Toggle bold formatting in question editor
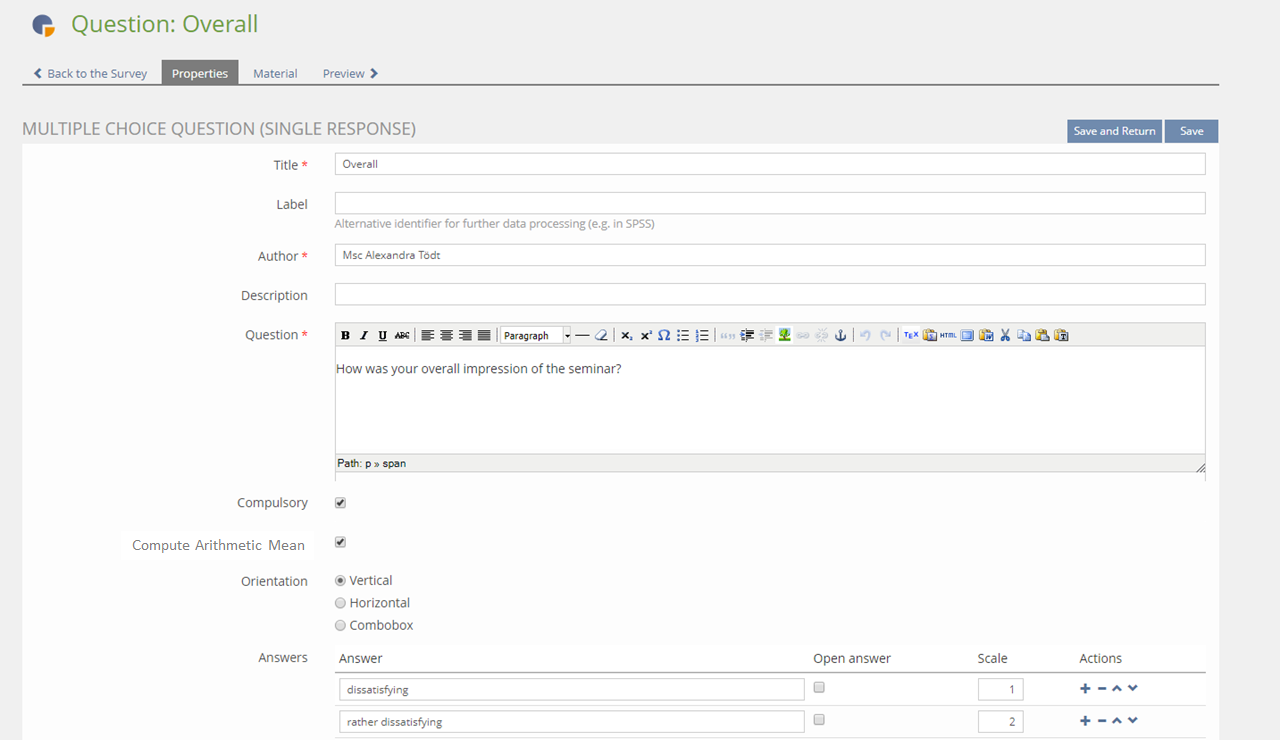 [345, 336]
